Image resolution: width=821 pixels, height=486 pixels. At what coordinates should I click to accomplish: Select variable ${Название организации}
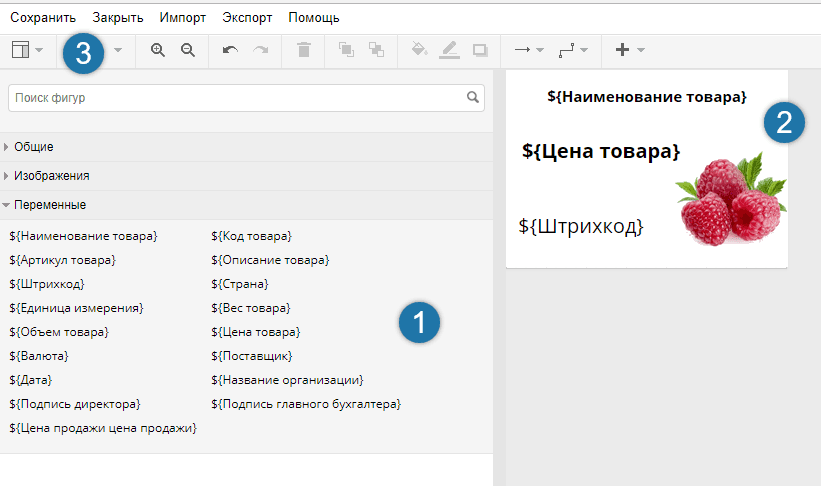click(287, 380)
